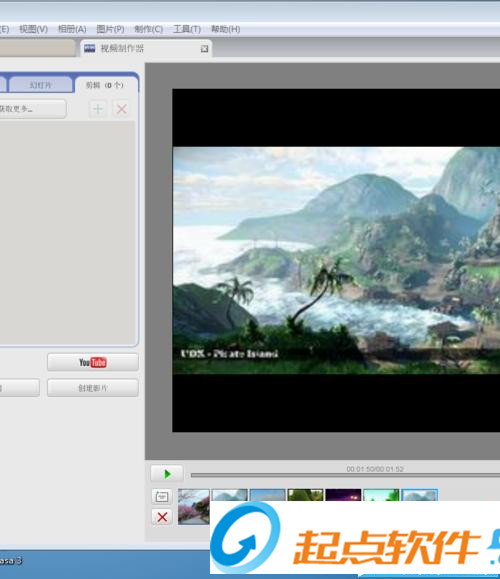The width and height of the screenshot is (500, 579).
Task: Select the cherry blossom path thumbnail
Action: (194, 506)
